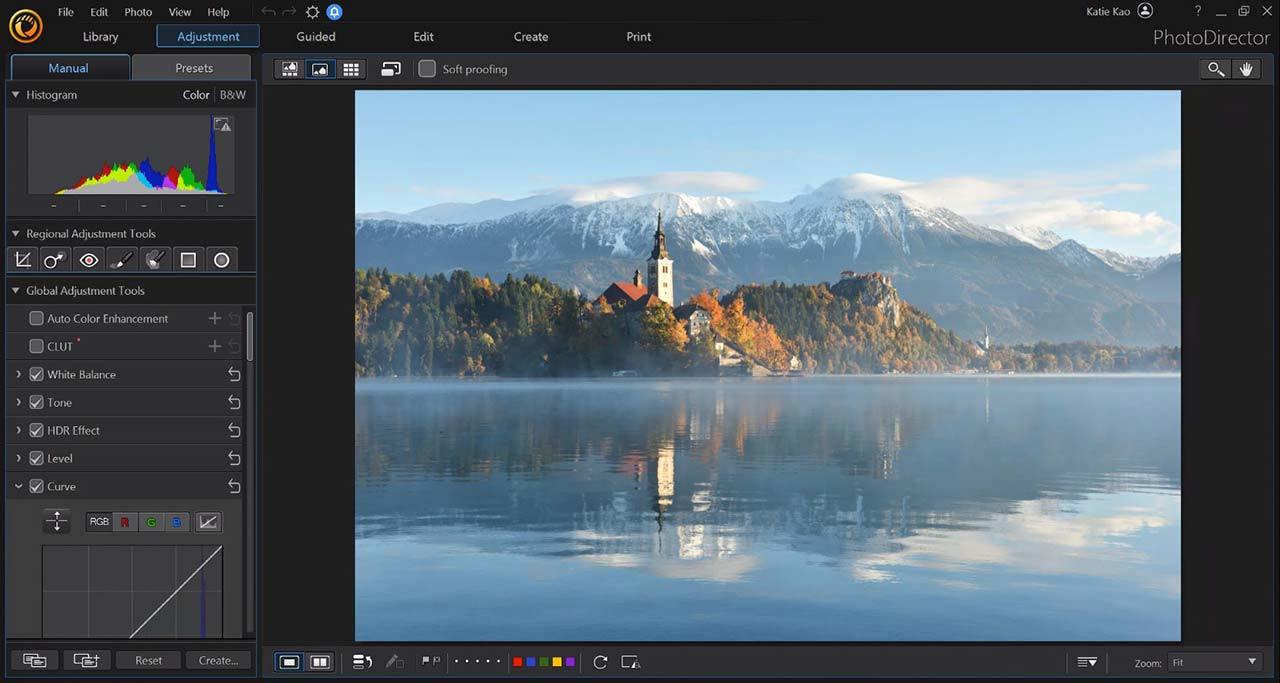The height and width of the screenshot is (683, 1280).
Task: Click the rotate photo icon
Action: coord(600,662)
